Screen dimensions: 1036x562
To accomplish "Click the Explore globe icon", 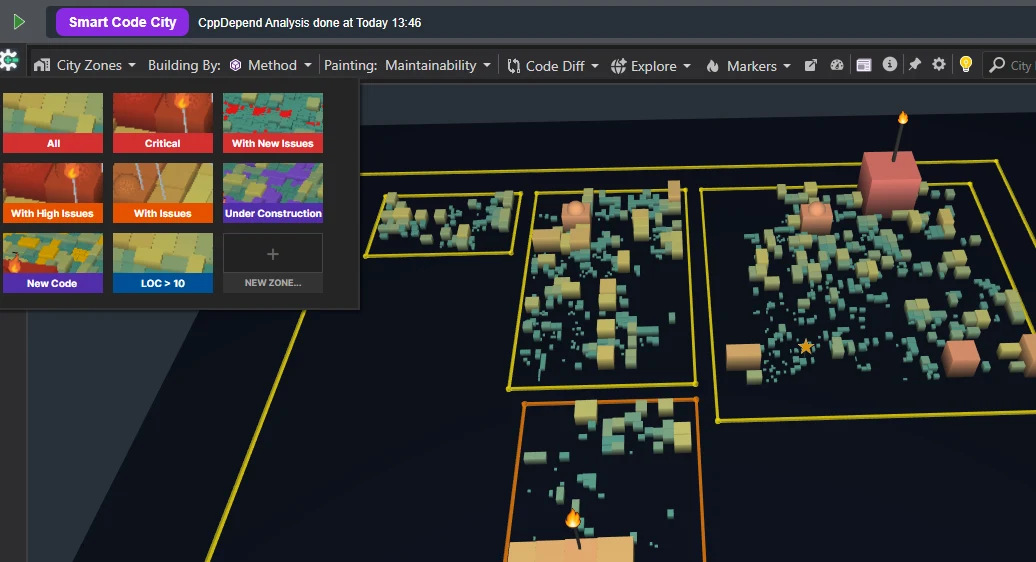I will (618, 66).
